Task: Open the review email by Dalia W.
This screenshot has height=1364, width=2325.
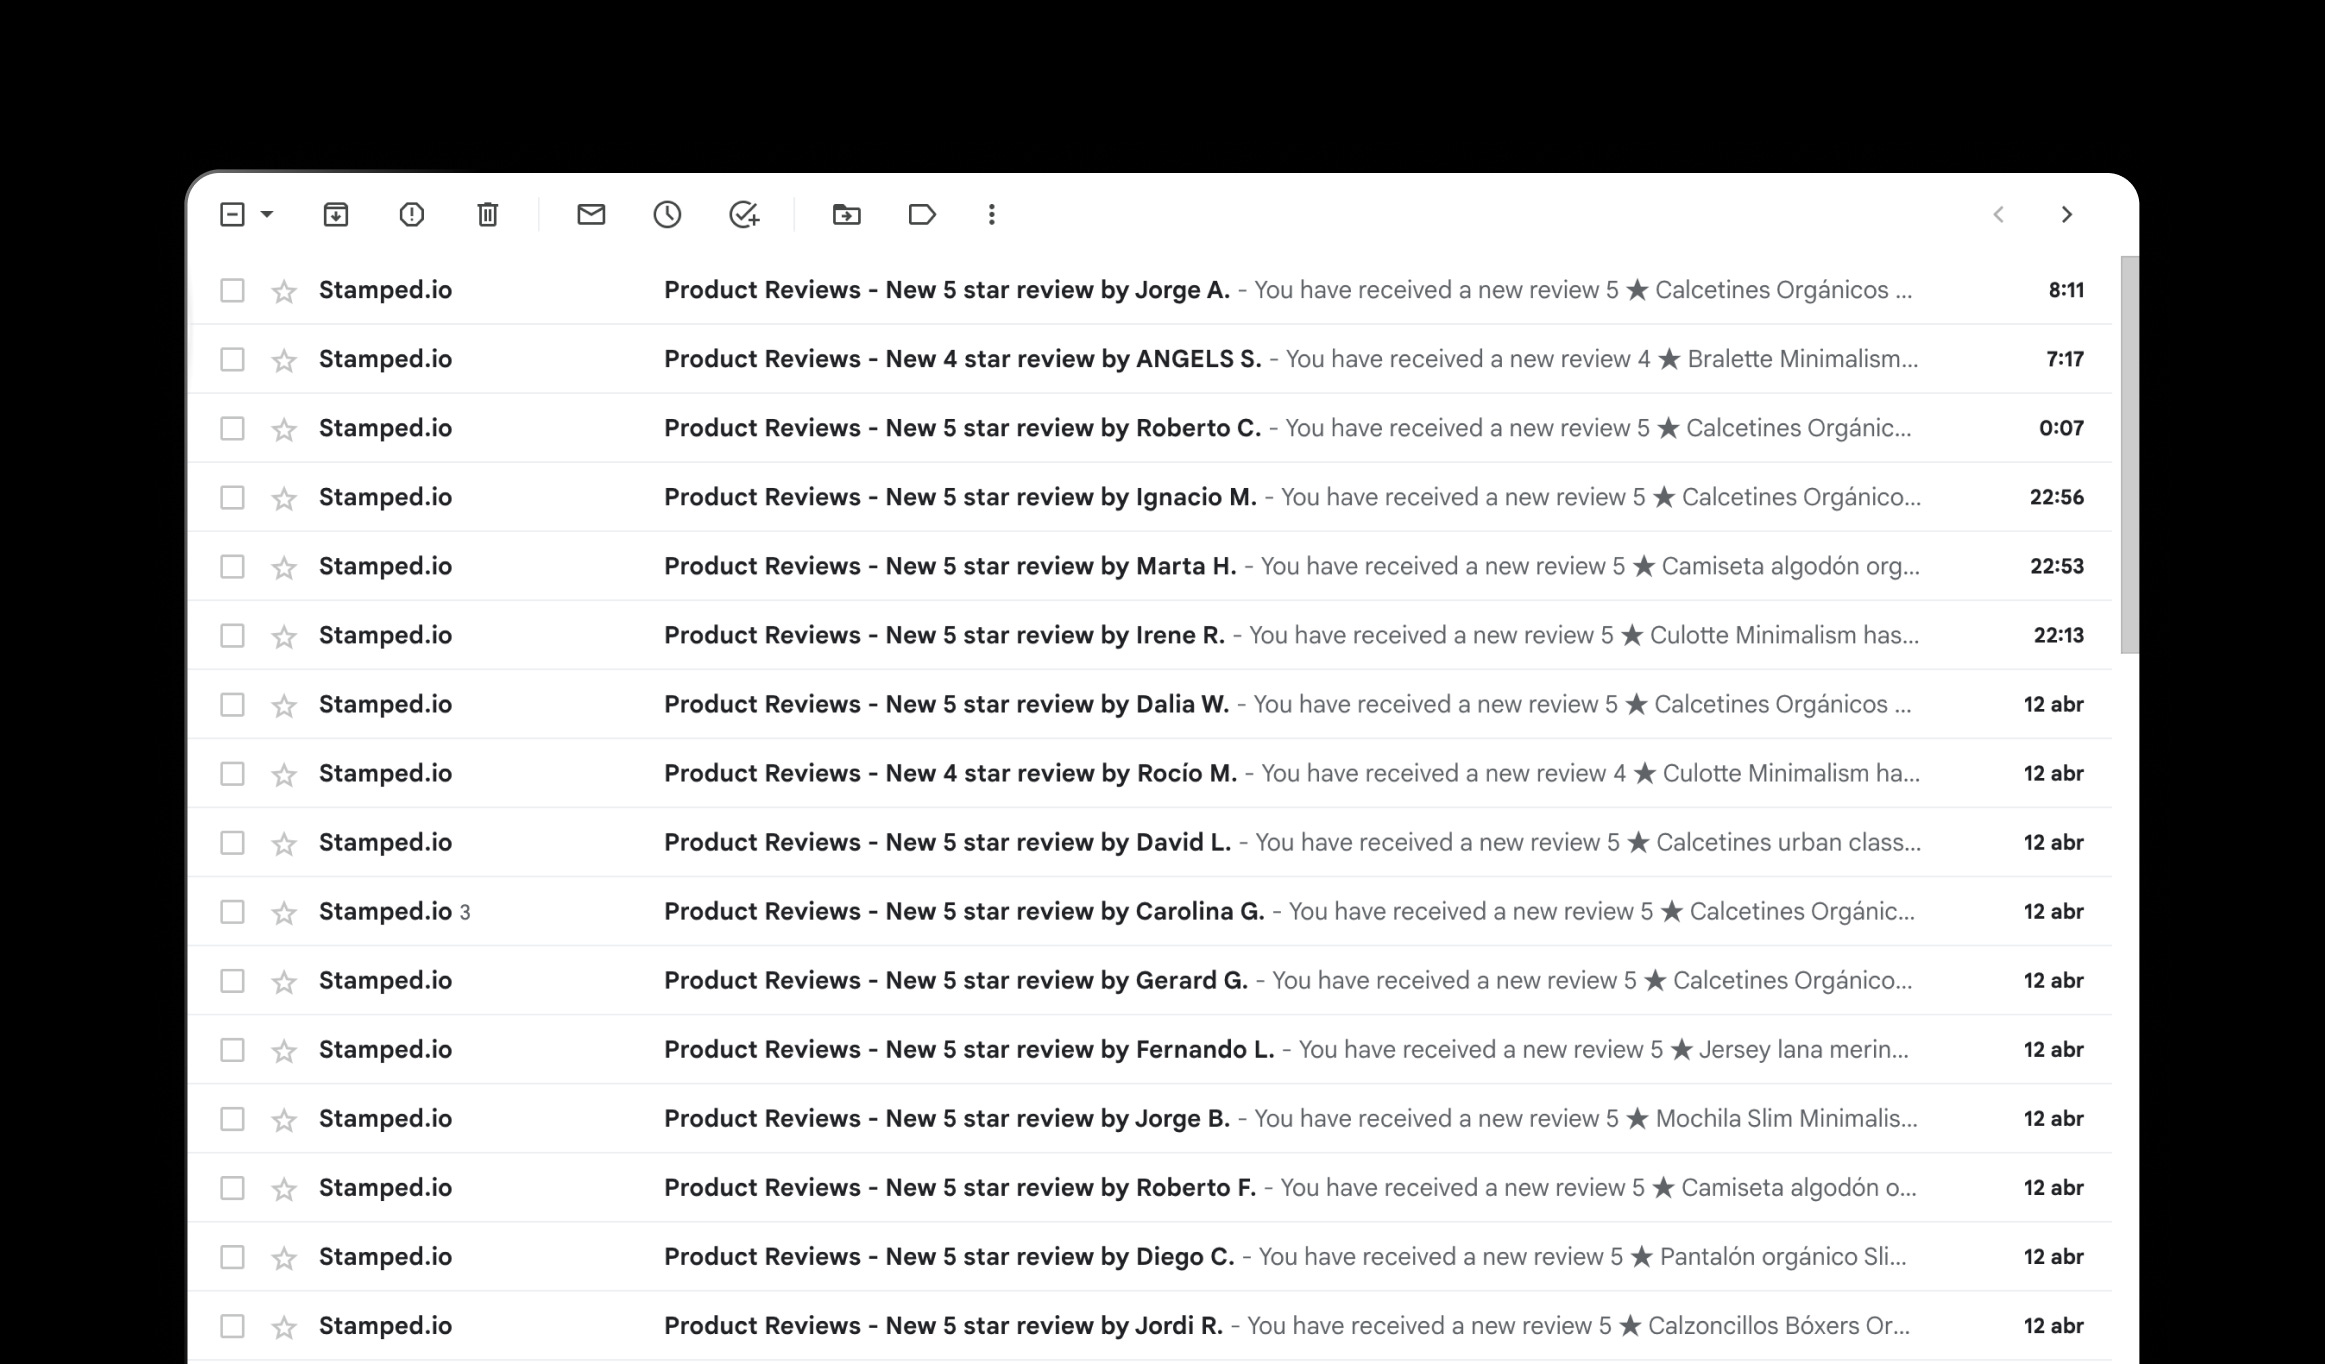Action: click(x=1150, y=704)
